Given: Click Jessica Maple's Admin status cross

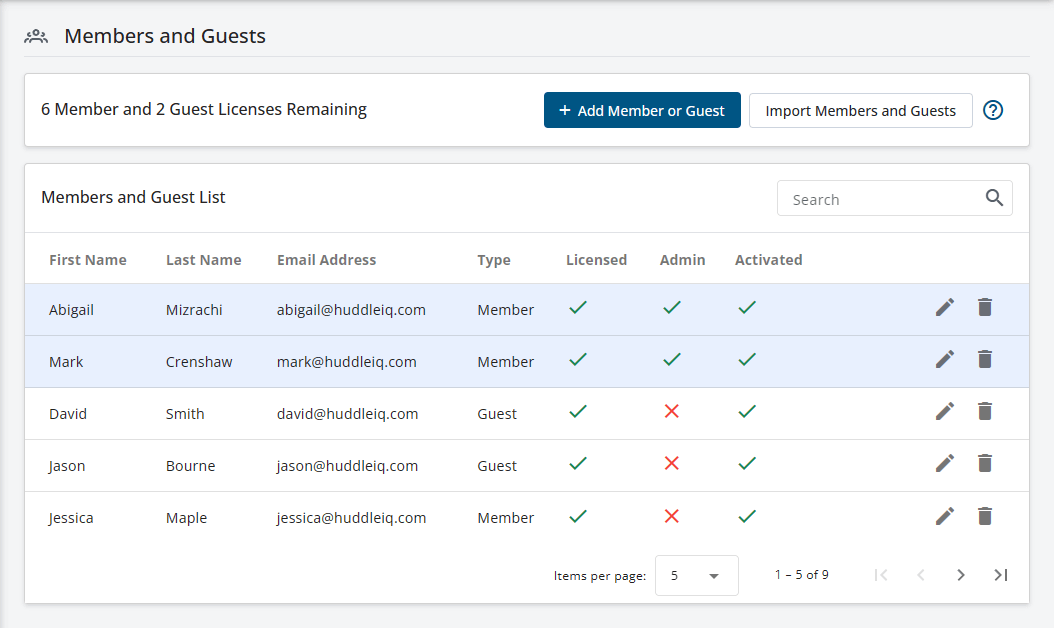Looking at the screenshot, I should pos(672,516).
